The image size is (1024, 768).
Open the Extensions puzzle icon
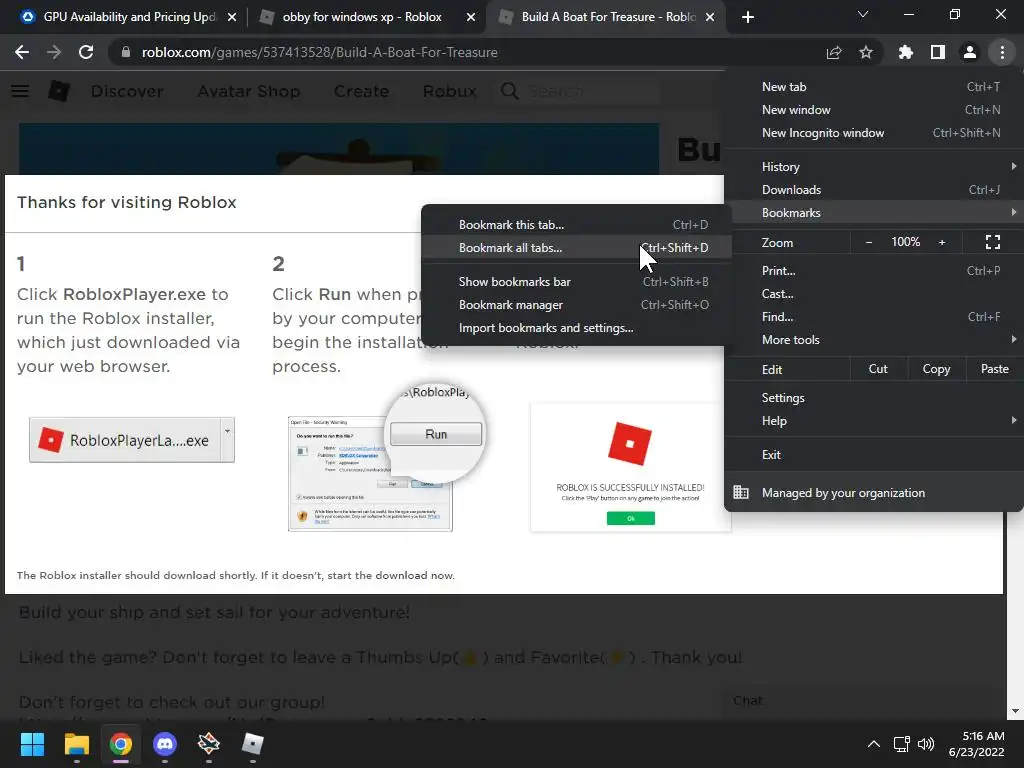906,52
